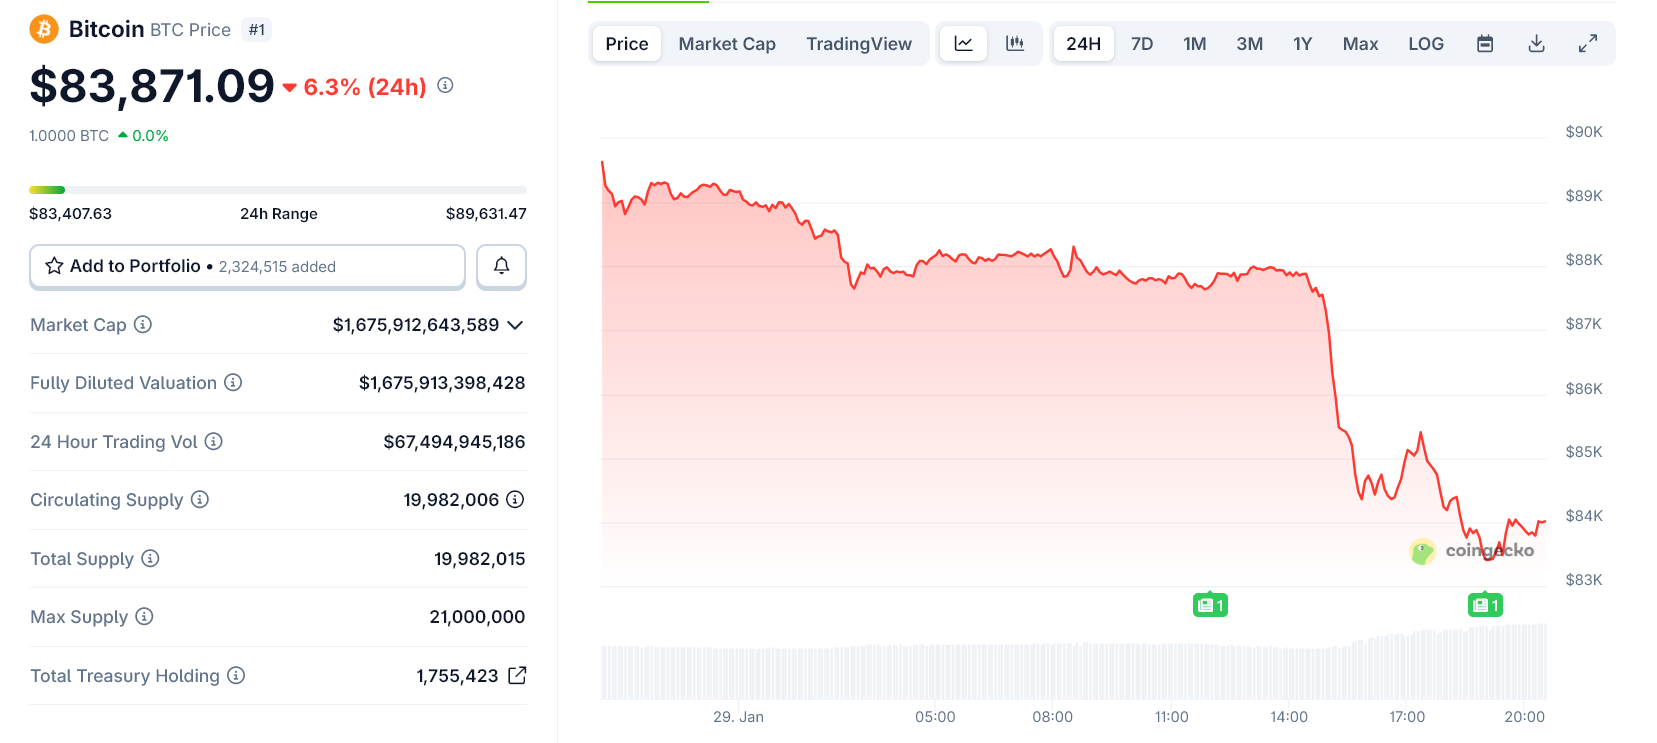Select the star icon in Add to Portfolio
This screenshot has height=743, width=1657.
tap(53, 266)
